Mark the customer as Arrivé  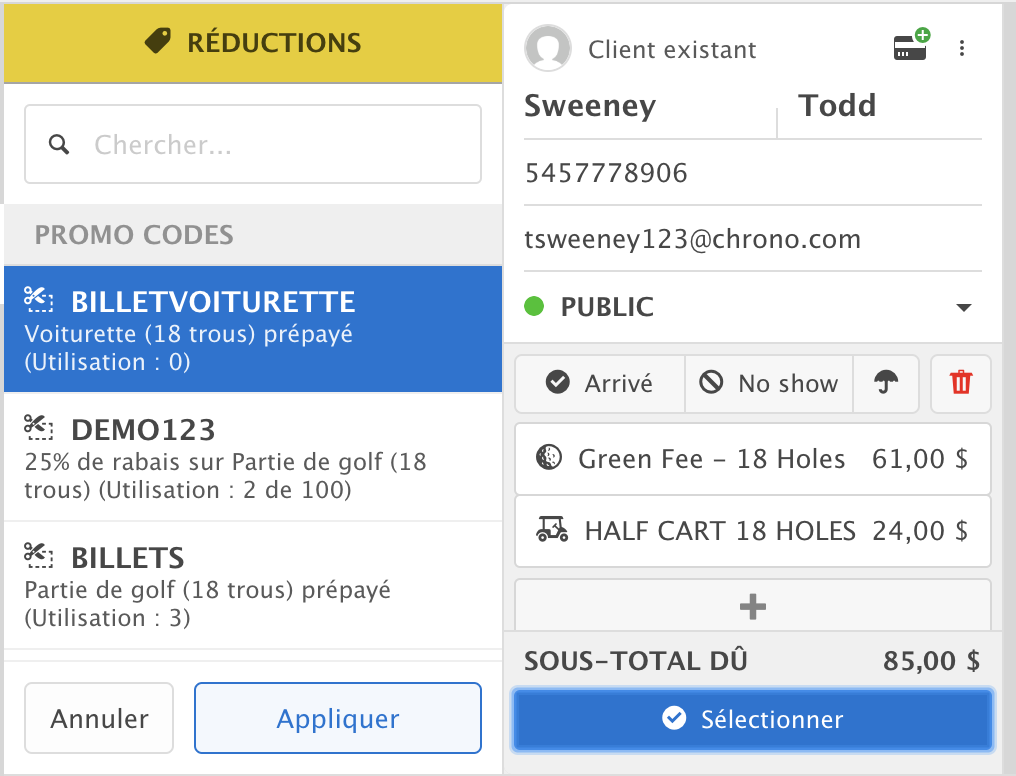pos(600,383)
